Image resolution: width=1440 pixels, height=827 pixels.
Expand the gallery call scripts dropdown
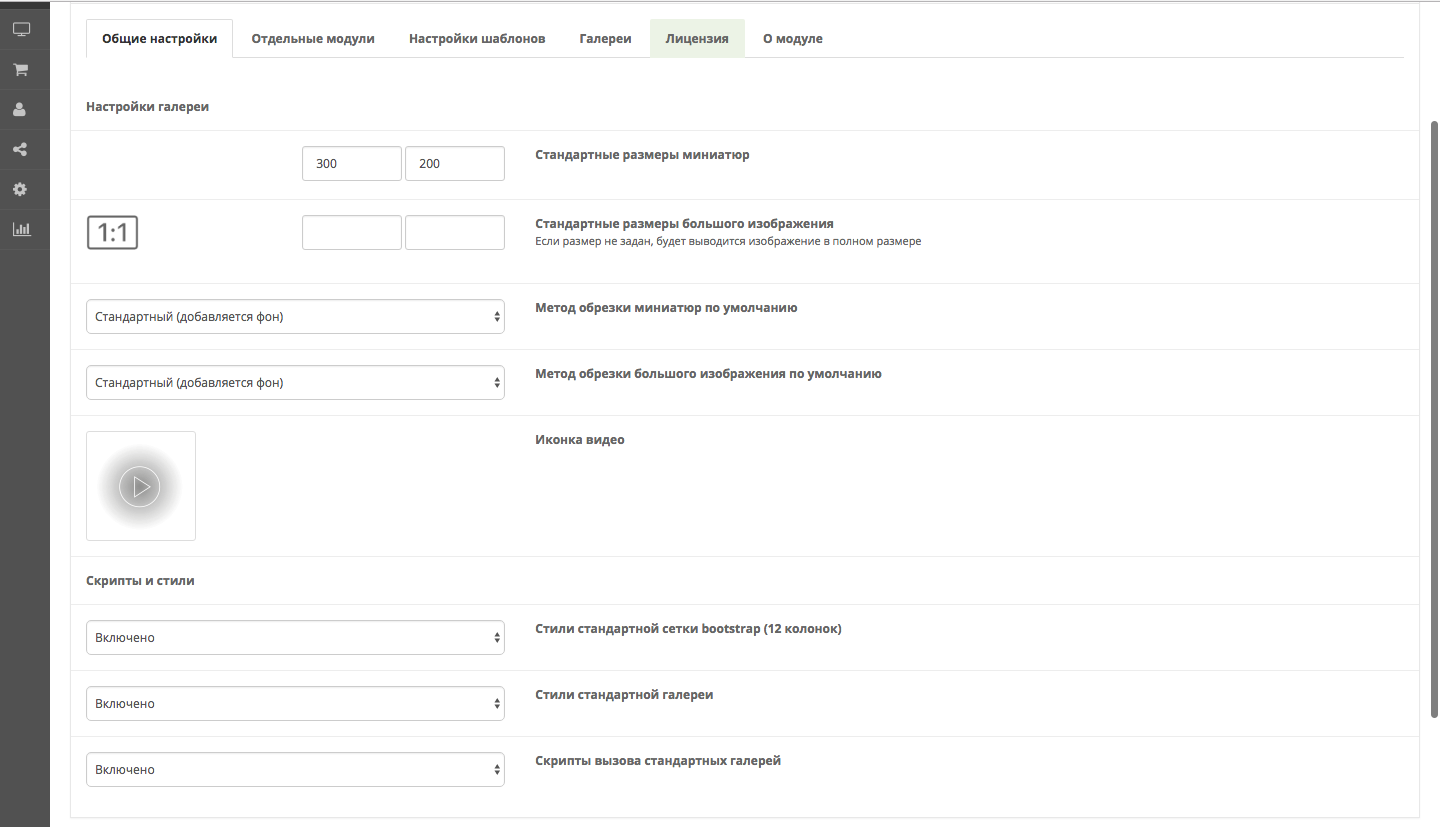click(295, 770)
